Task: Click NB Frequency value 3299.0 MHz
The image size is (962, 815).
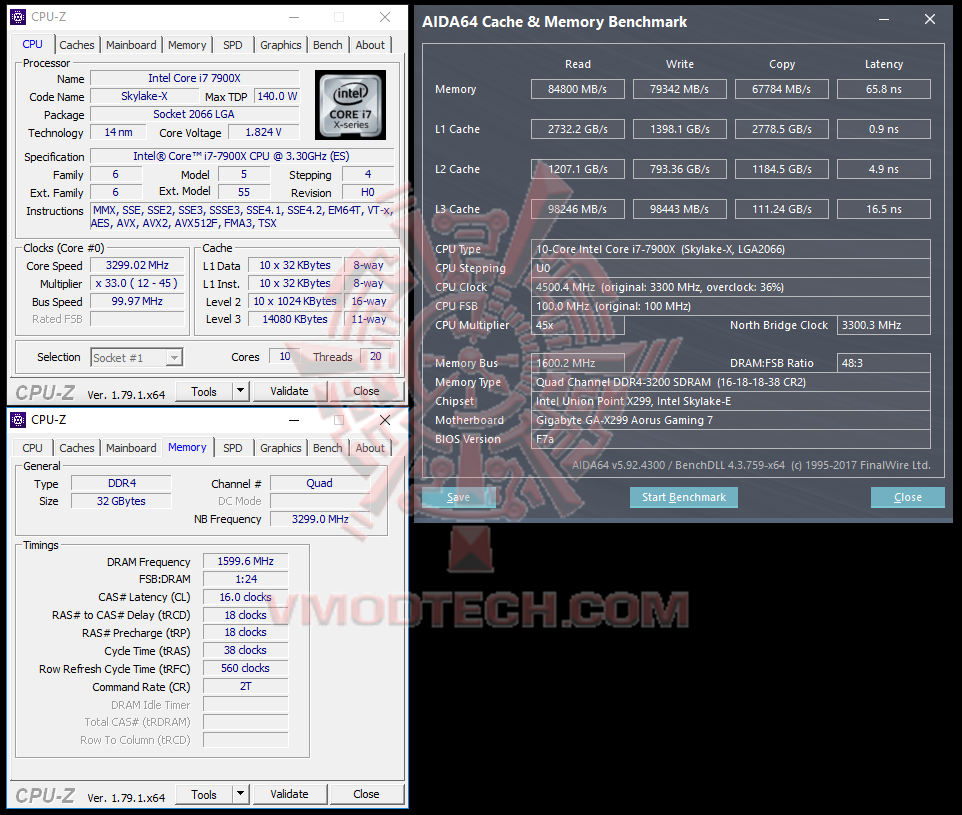Action: tap(320, 519)
